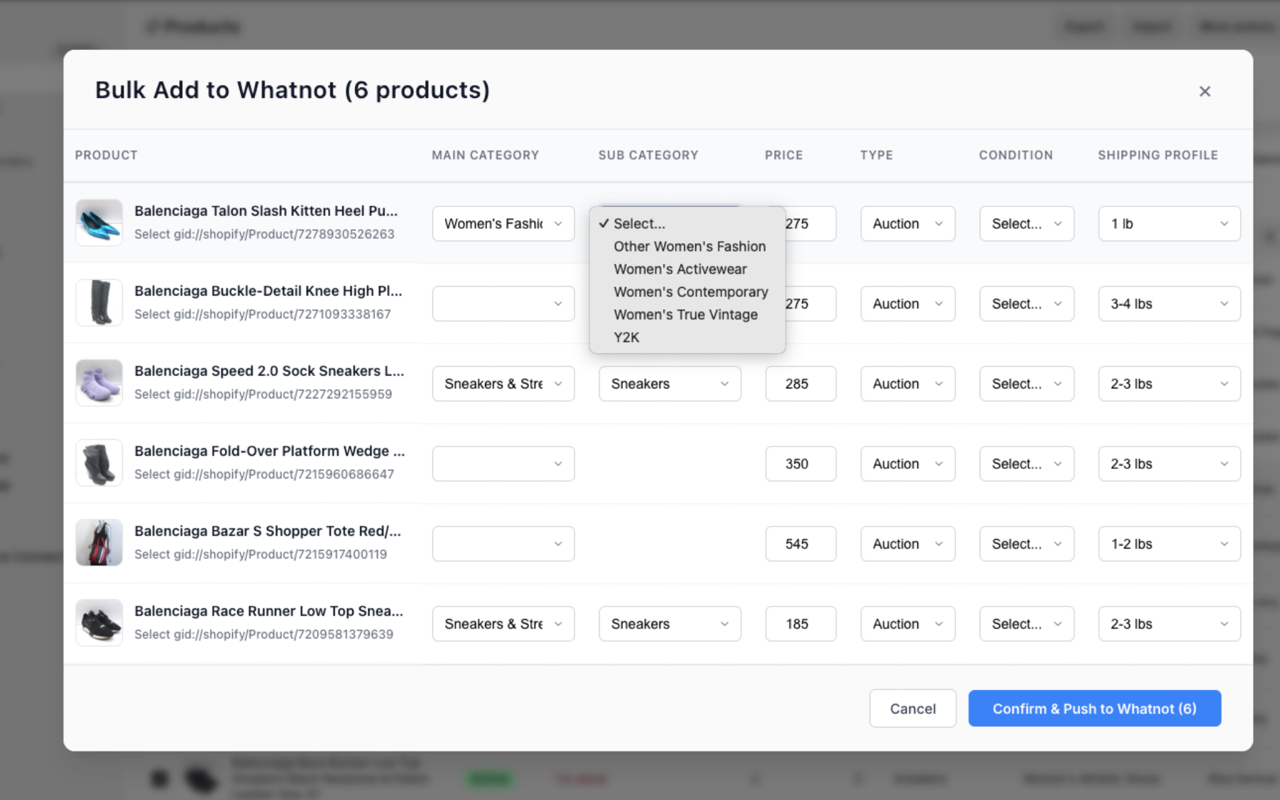The image size is (1280, 800).
Task: Cancel the bulk add dialog
Action: click(x=913, y=708)
